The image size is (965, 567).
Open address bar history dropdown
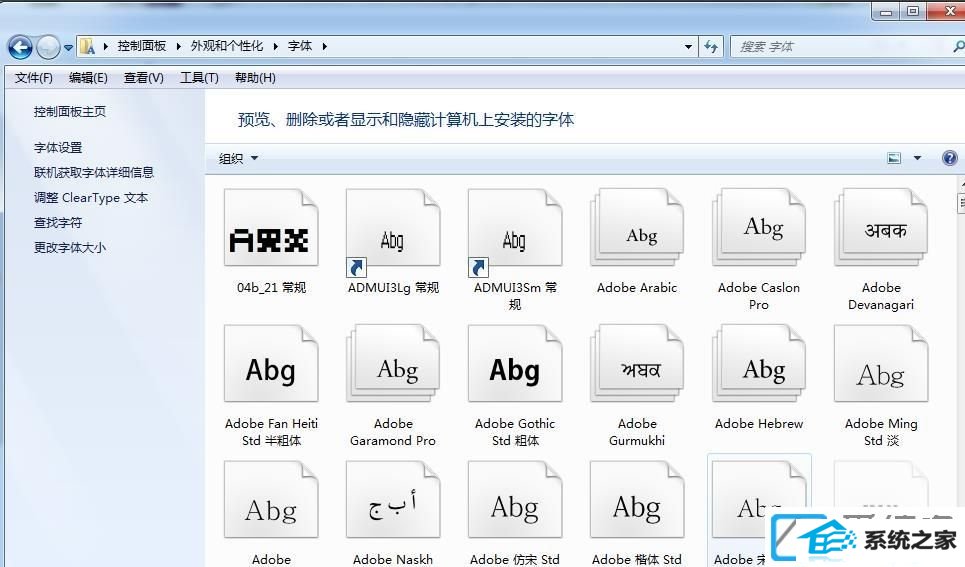688,46
